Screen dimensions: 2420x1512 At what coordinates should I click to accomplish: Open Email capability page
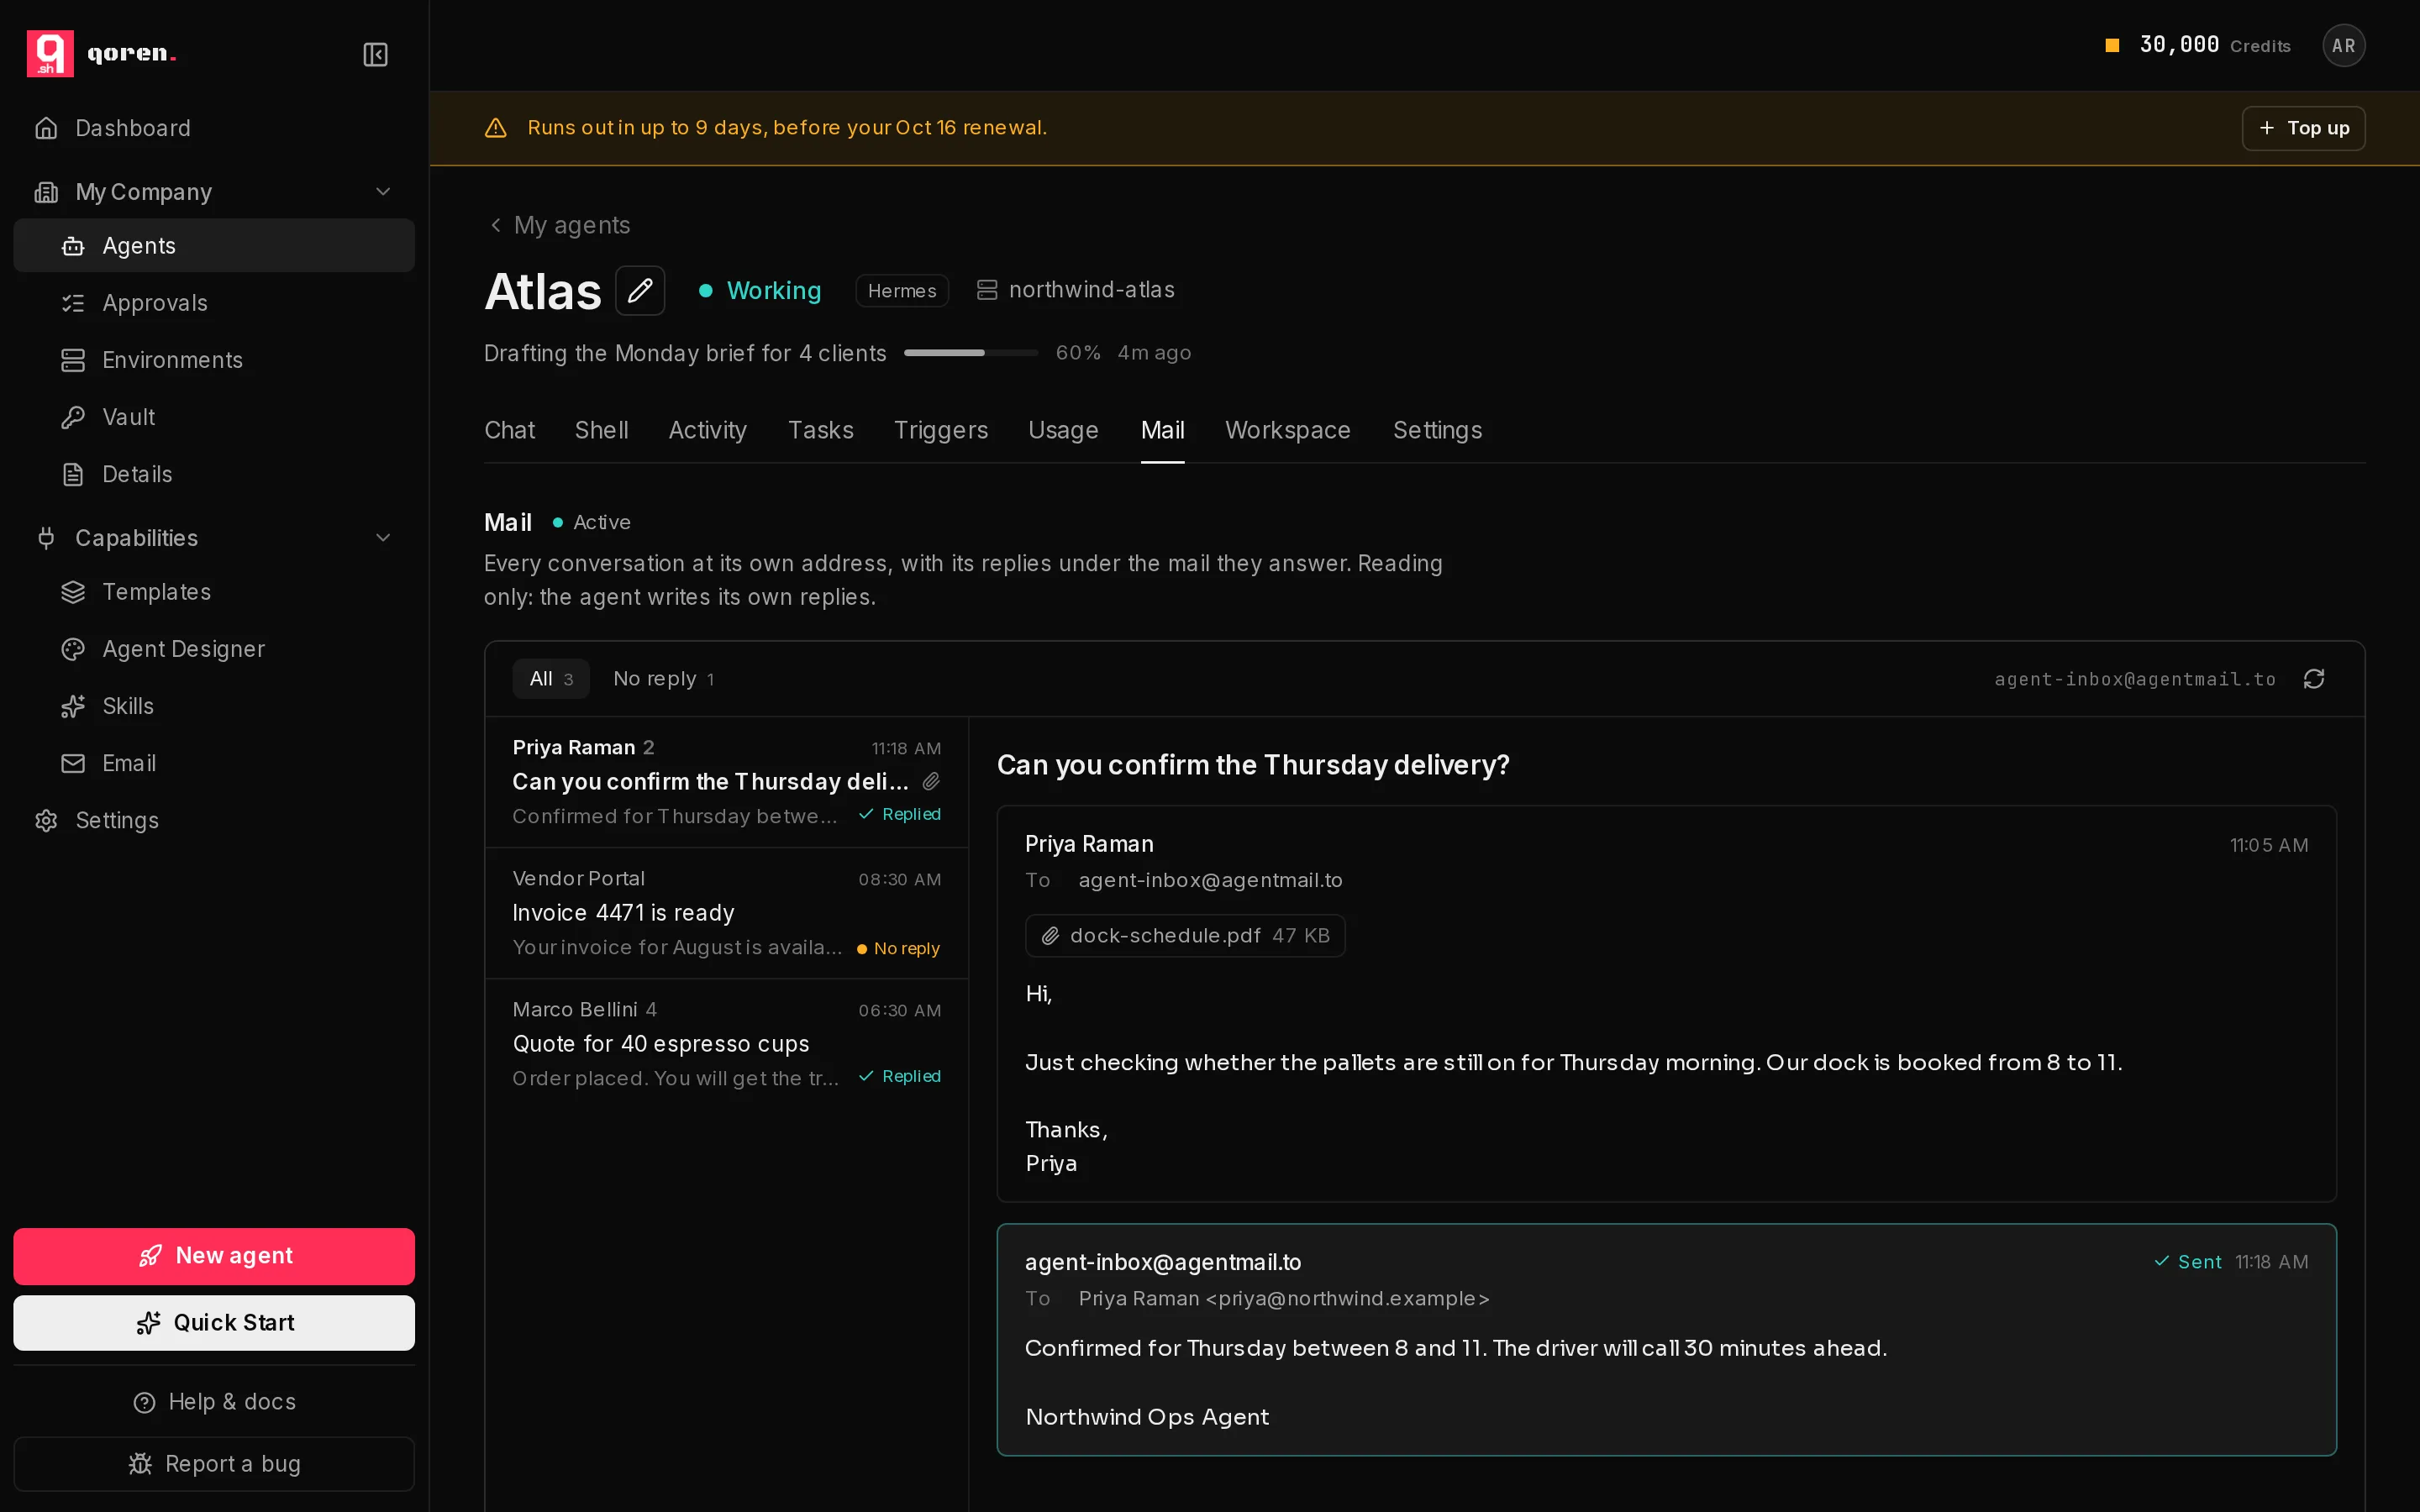tap(214, 763)
